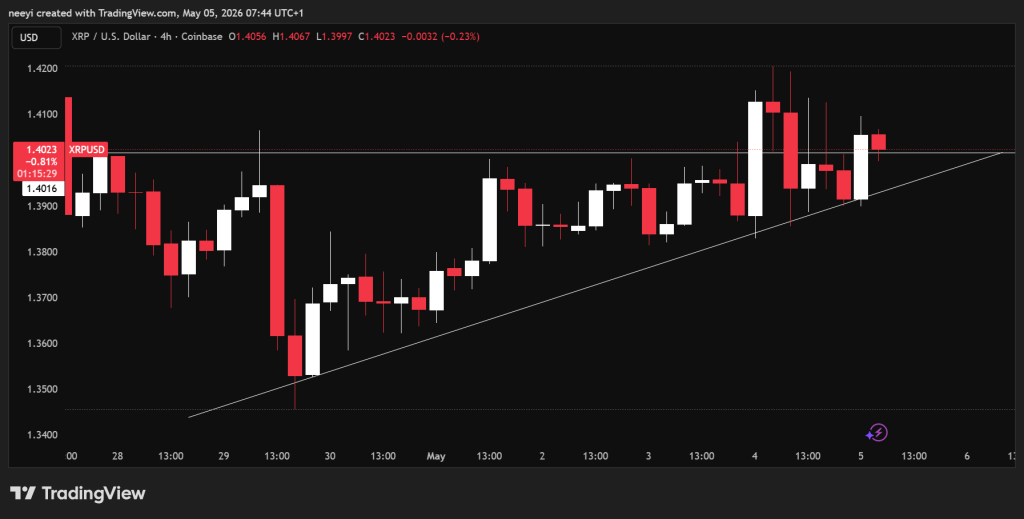Click the date 29 on time axis

223,456
